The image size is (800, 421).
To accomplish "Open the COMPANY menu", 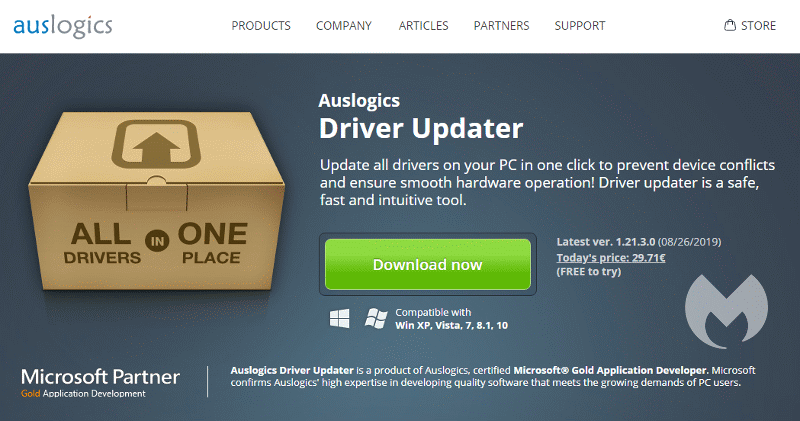I will click(x=344, y=26).
